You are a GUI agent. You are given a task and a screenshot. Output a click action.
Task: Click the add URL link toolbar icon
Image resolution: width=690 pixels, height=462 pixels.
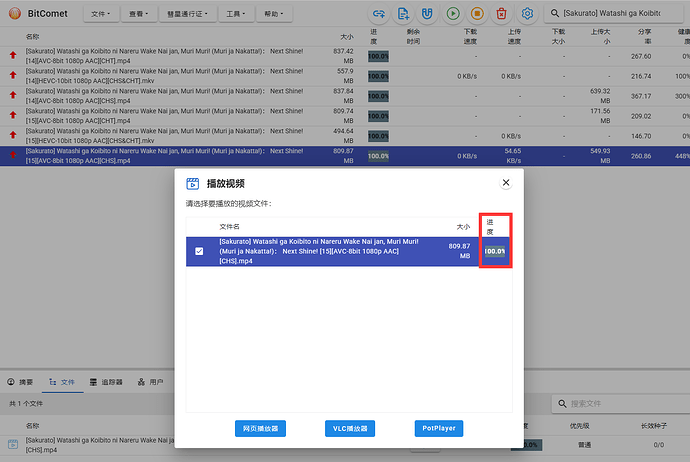pos(379,14)
